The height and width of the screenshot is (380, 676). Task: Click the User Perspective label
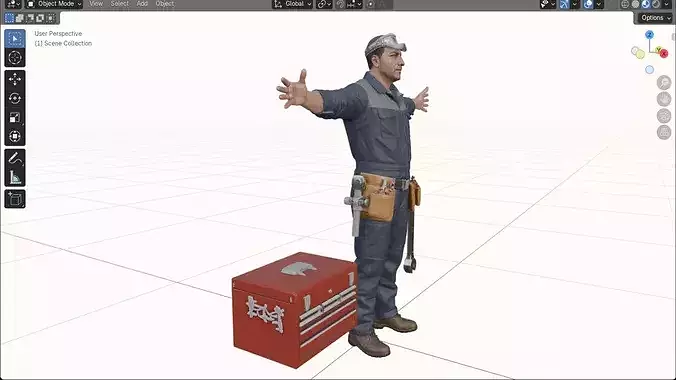pos(58,34)
